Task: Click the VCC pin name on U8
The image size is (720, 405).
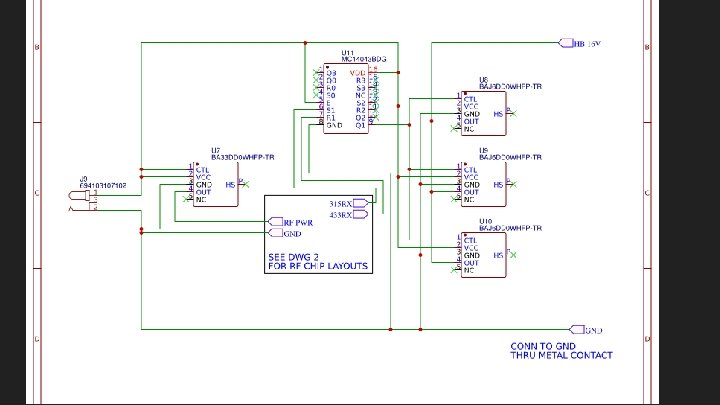Action: [x=471, y=107]
